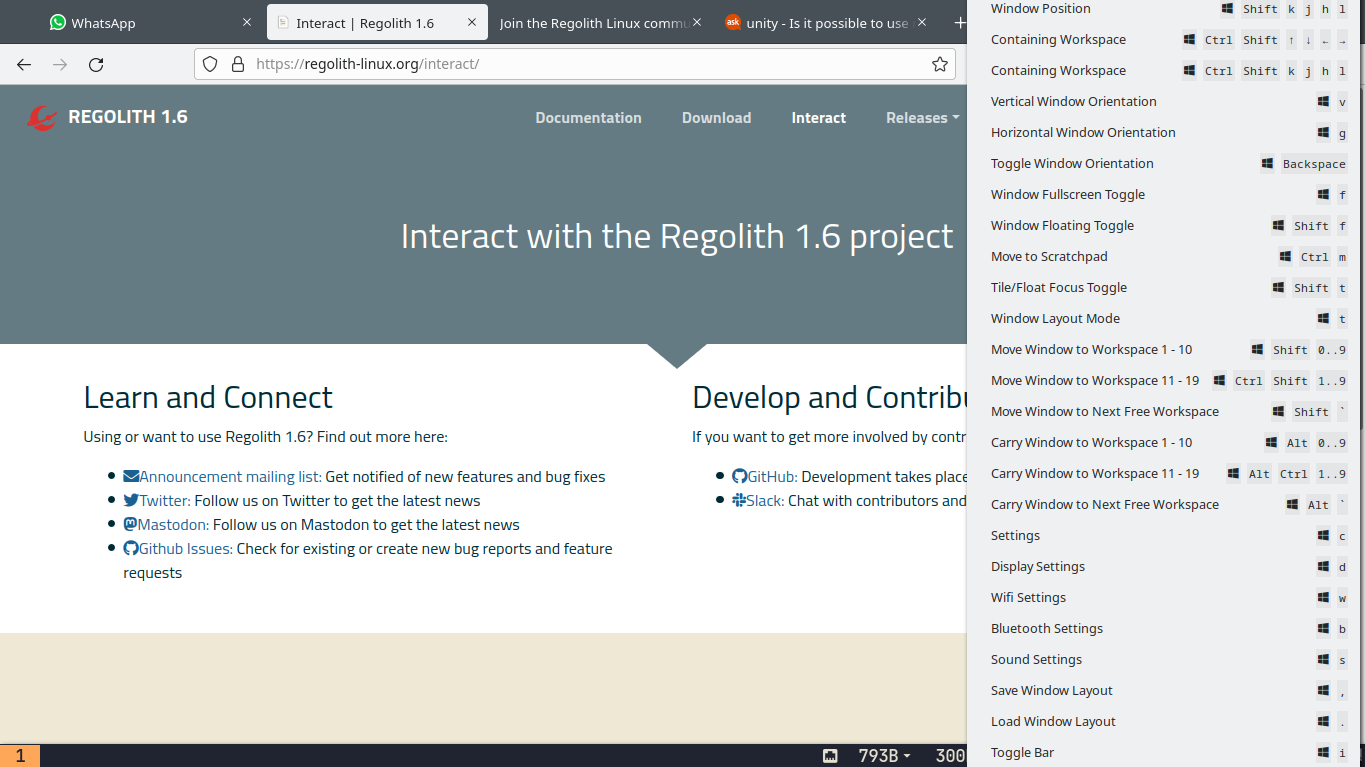
Task: Click the Super key icon in the Settings row
Action: (x=1323, y=536)
